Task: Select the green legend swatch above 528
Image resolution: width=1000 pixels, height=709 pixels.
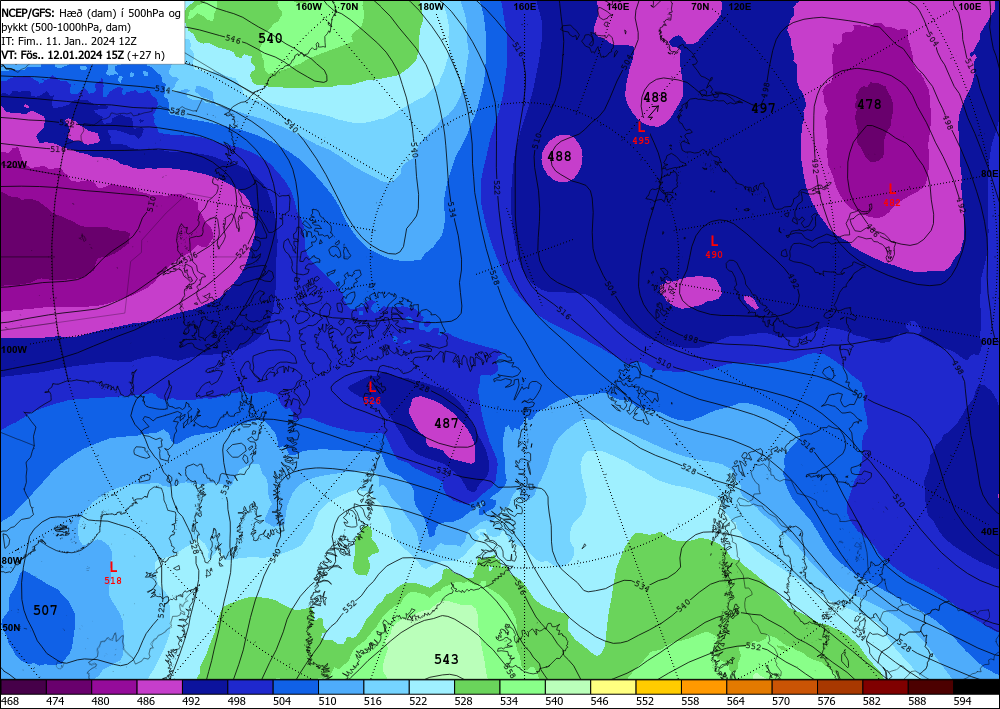Action: click(x=477, y=687)
